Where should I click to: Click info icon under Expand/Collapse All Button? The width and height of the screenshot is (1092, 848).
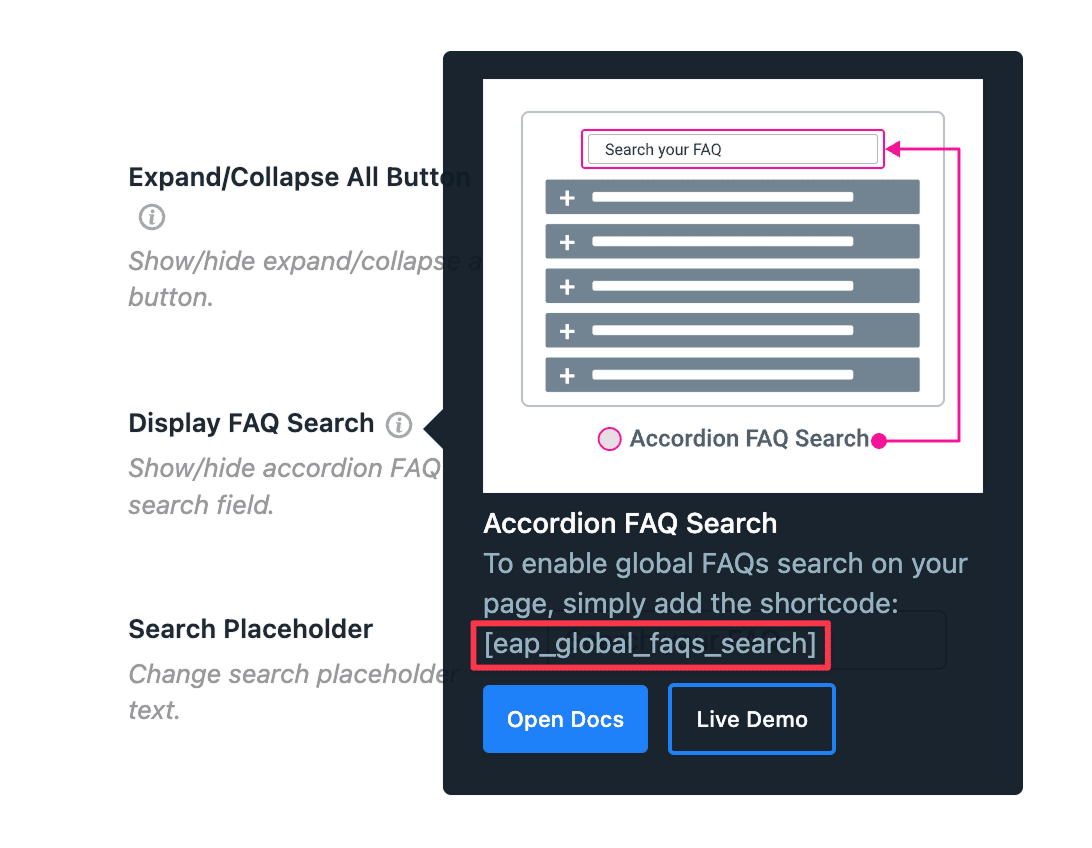click(x=151, y=216)
